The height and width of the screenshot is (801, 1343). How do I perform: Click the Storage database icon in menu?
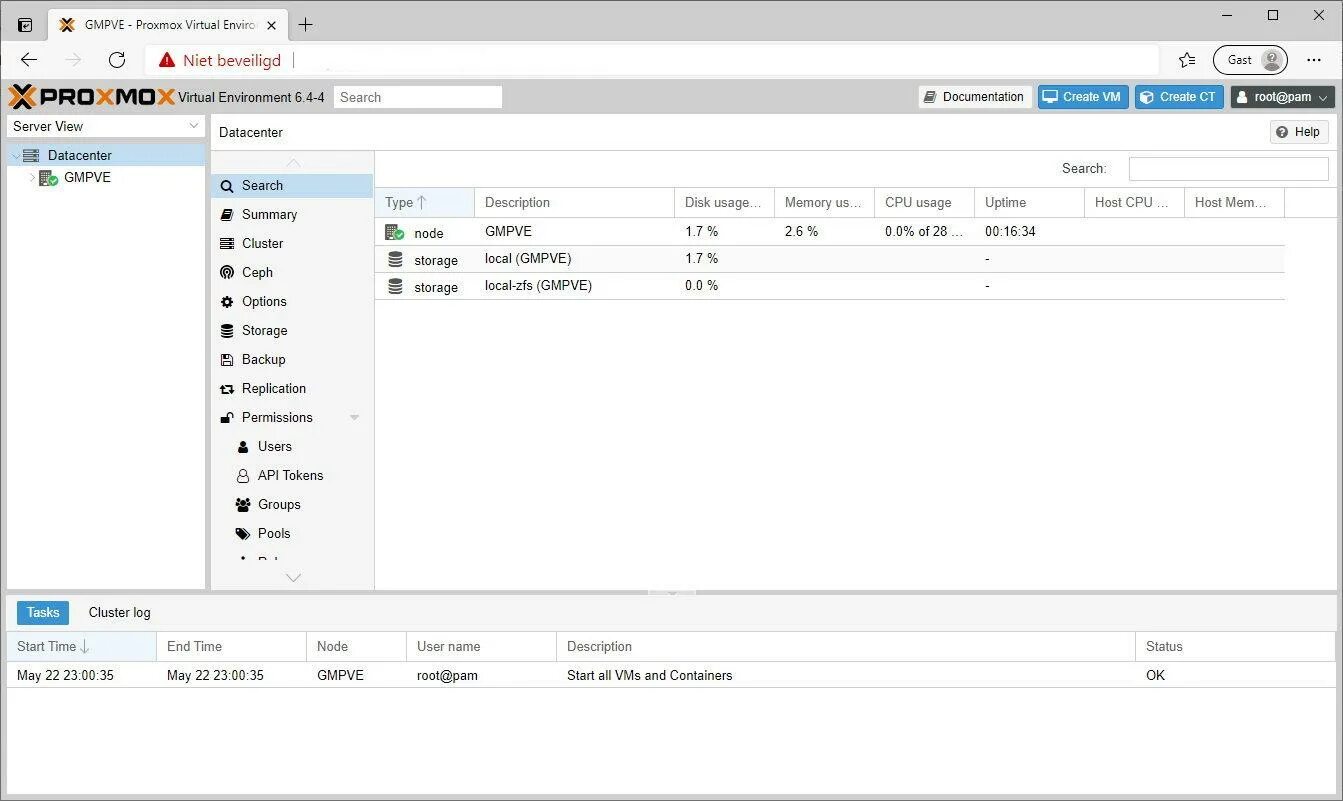coord(227,331)
